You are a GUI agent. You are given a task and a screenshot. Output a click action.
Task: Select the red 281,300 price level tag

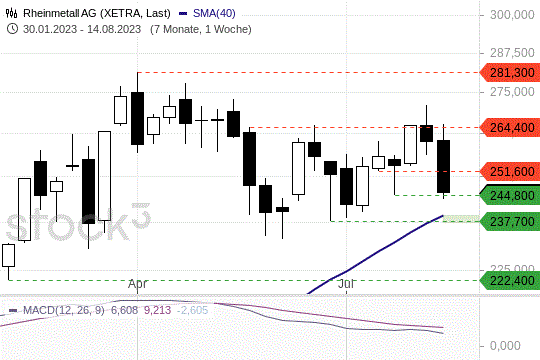tap(510, 73)
